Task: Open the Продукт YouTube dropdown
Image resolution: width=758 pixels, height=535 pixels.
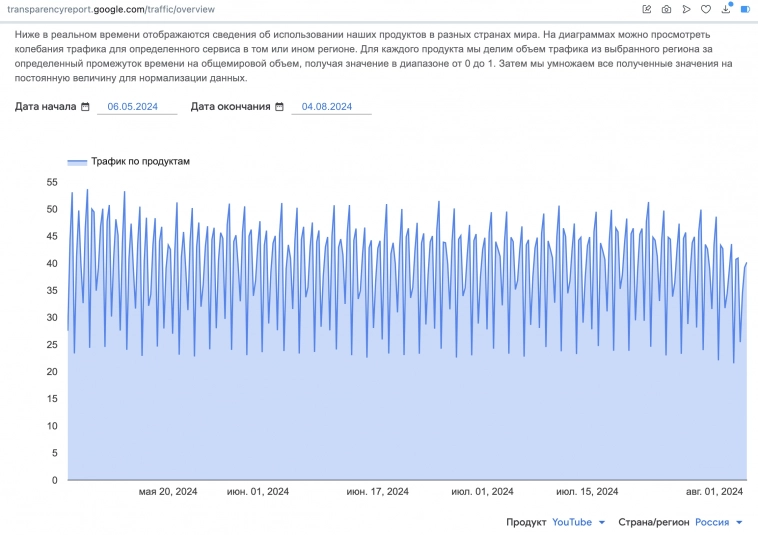Action: (x=579, y=522)
